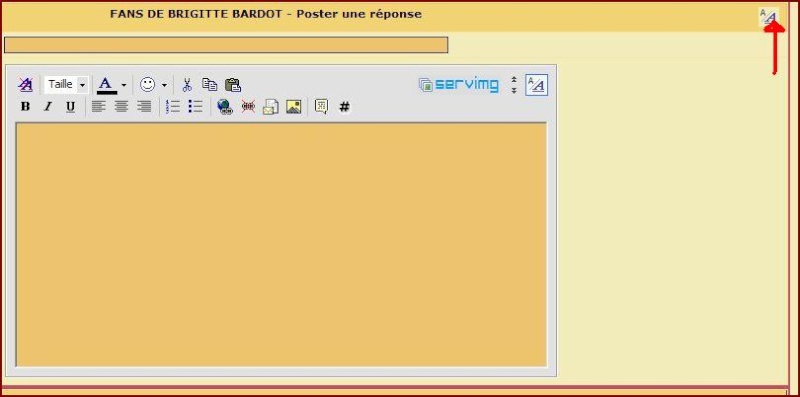Expand the smiley dropdown arrow

[164, 85]
